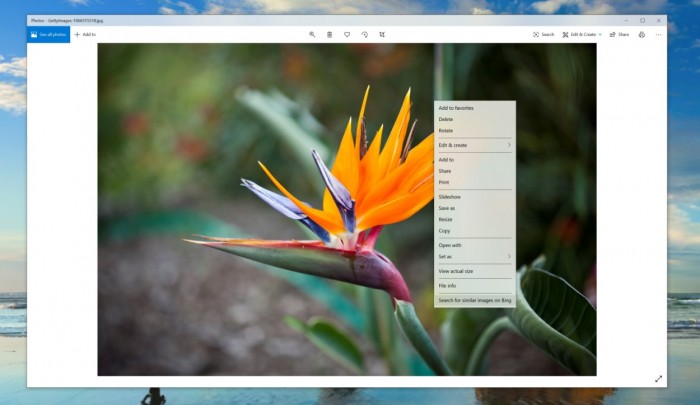Click the rotate icon in toolbar
This screenshot has height=405, width=700.
point(365,34)
